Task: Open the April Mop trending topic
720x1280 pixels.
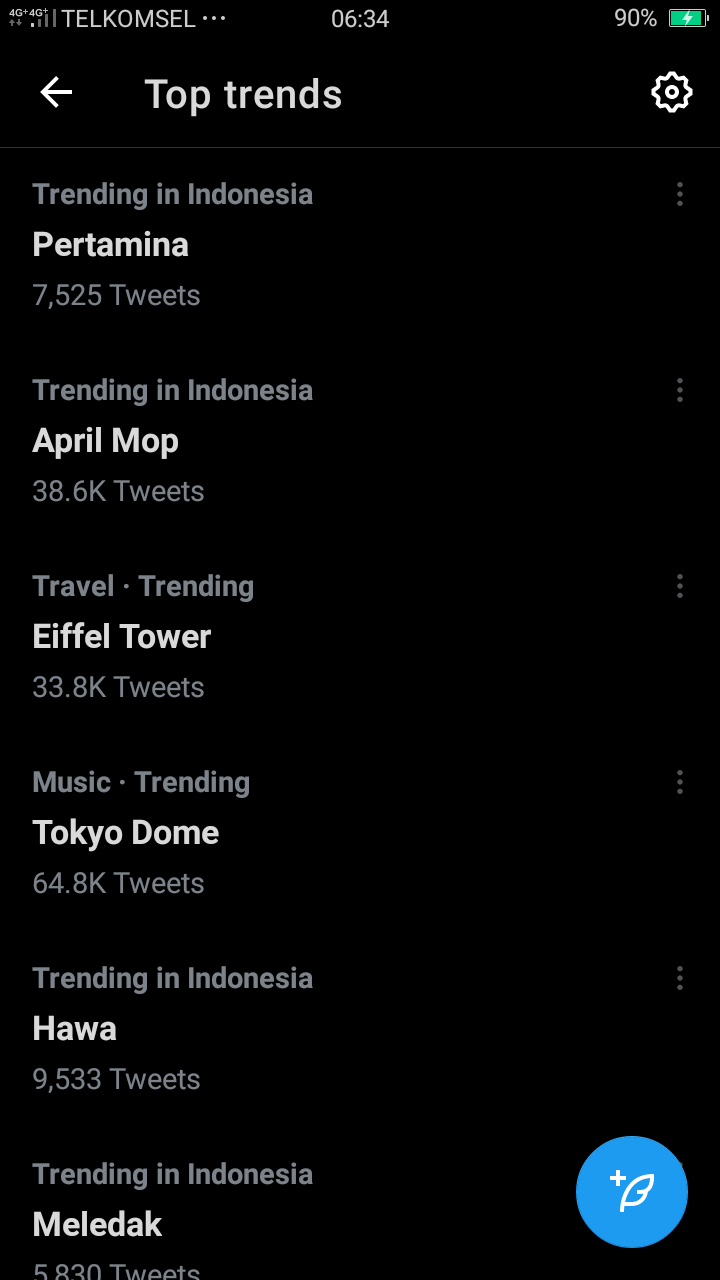Action: pos(106,441)
